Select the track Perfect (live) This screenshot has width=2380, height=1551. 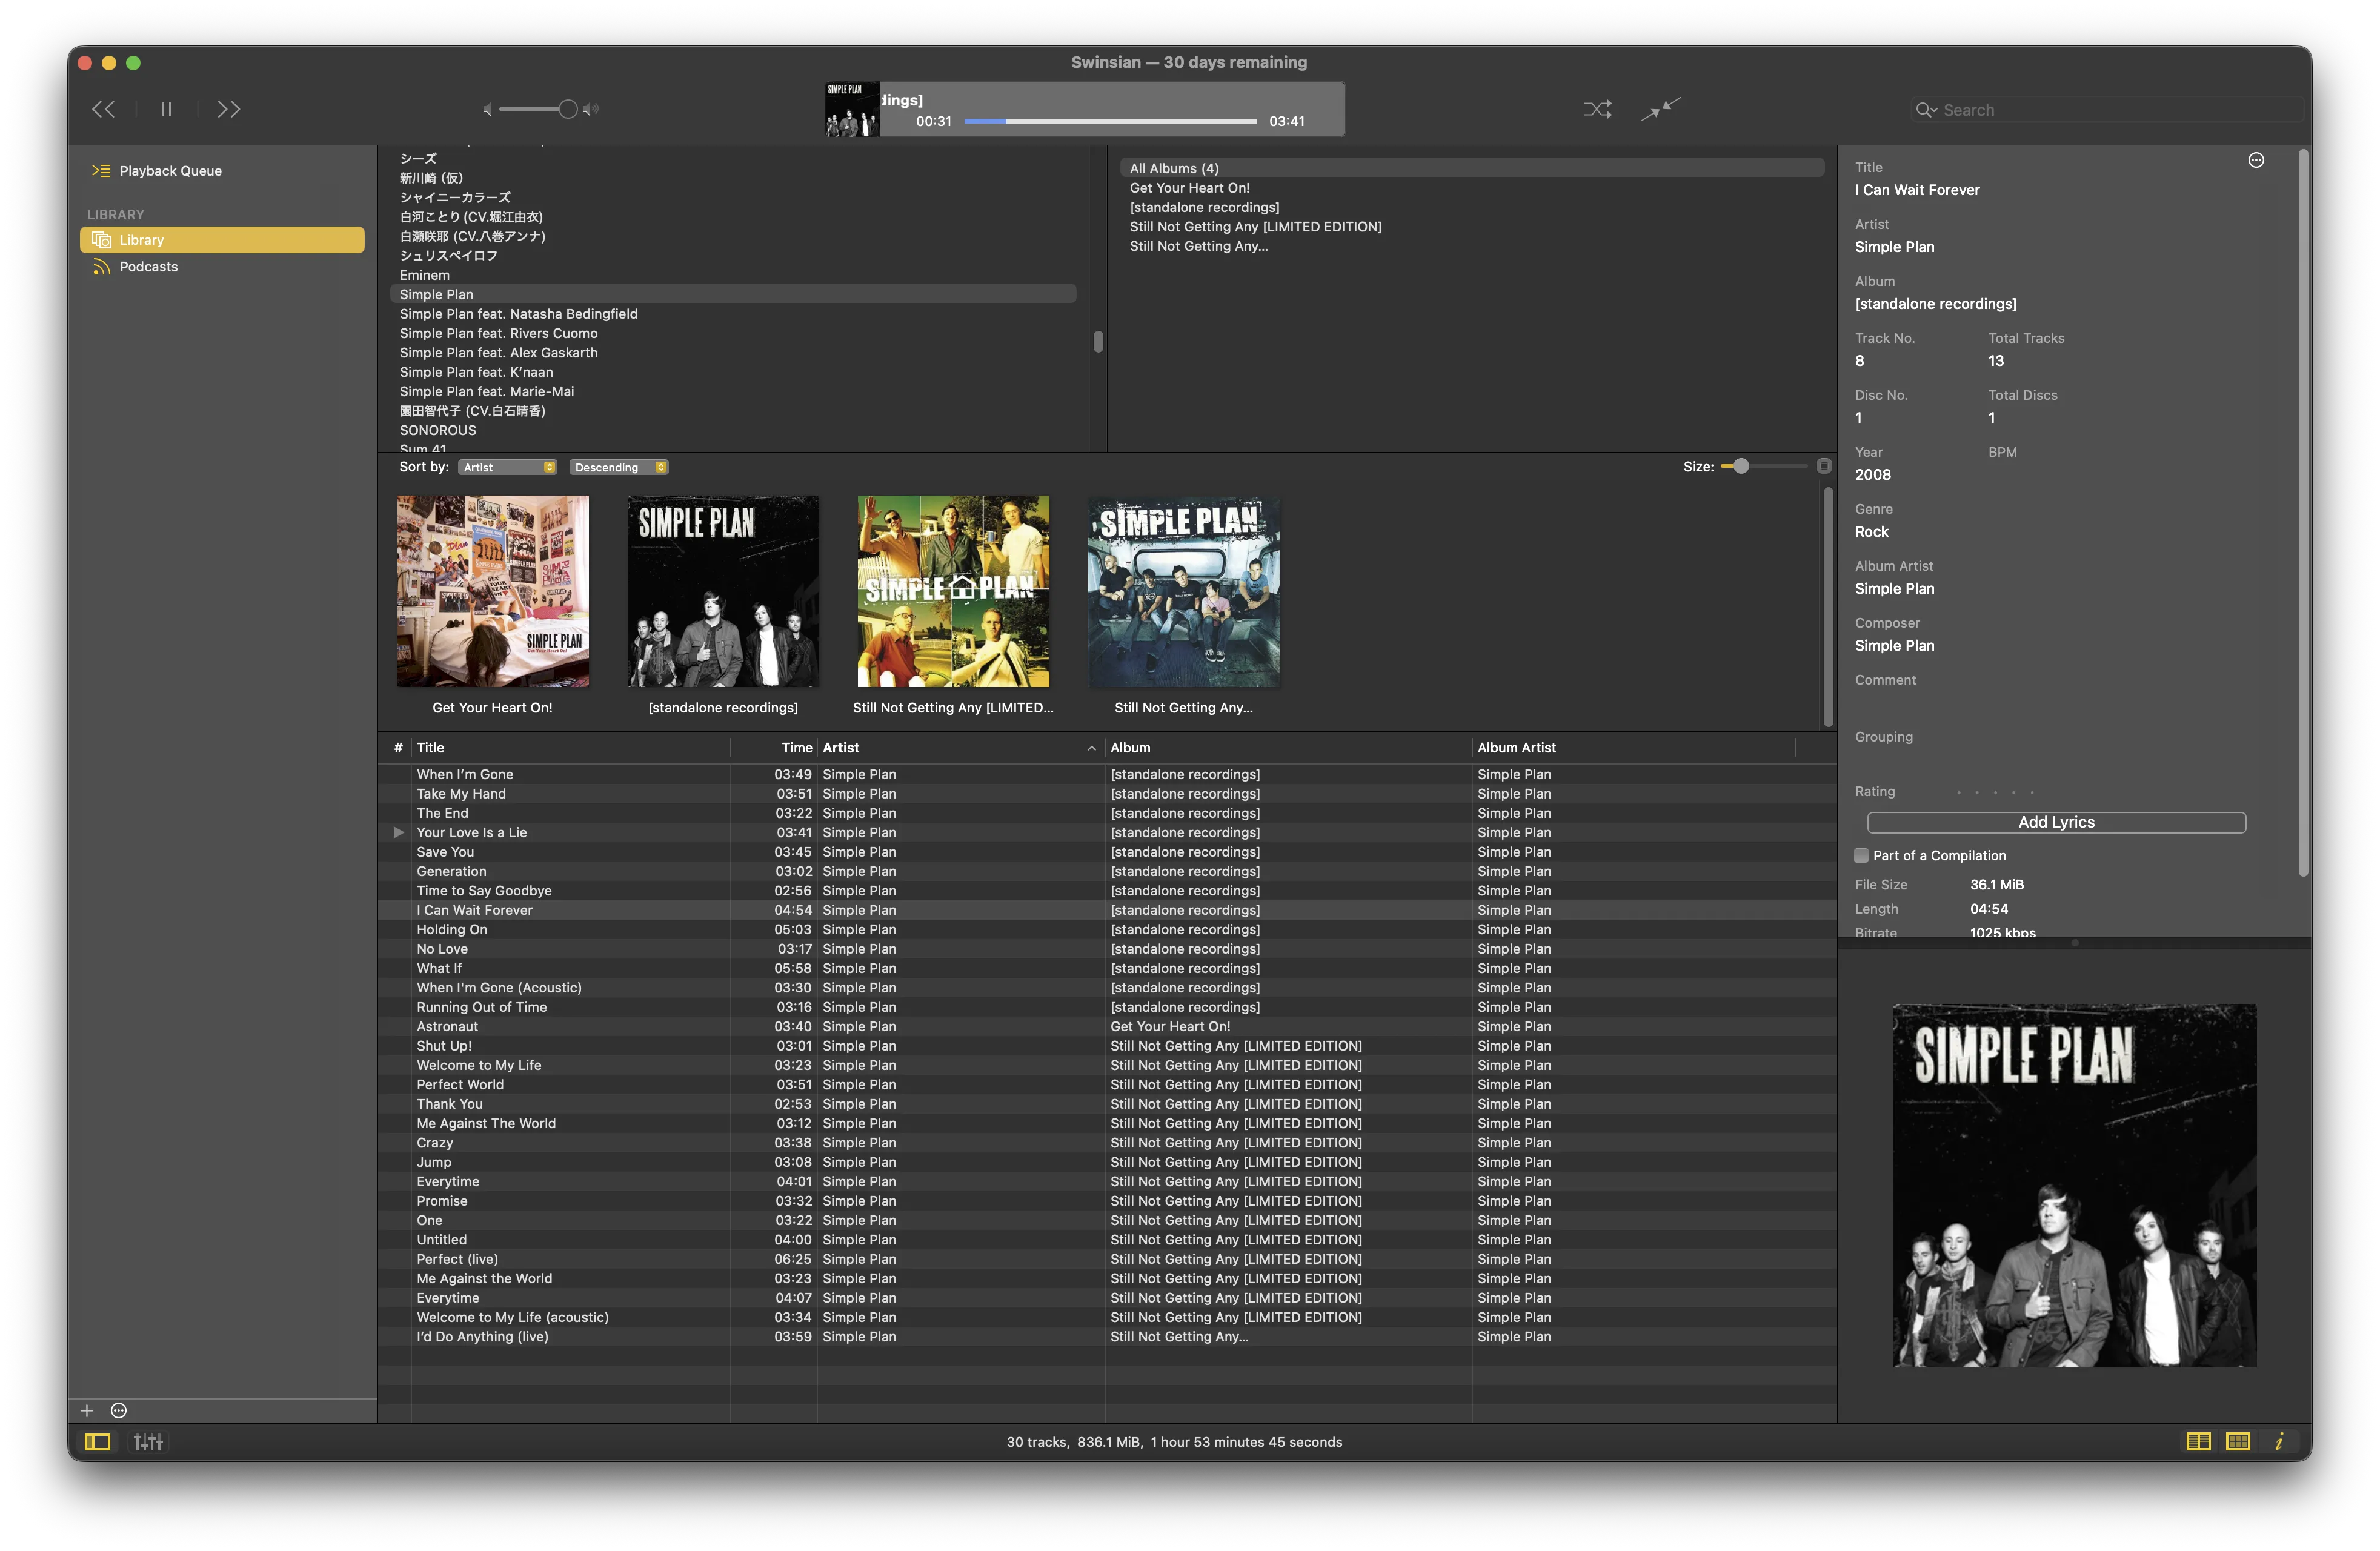point(1107,1260)
